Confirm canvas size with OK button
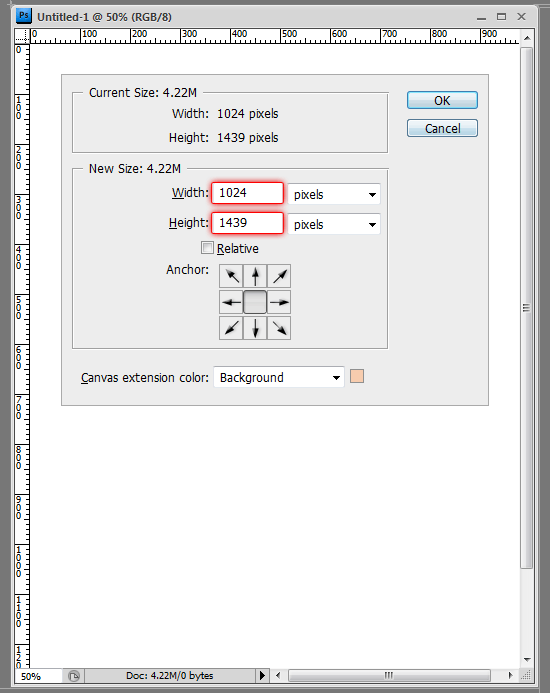Image resolution: width=550 pixels, height=693 pixels. tap(442, 100)
